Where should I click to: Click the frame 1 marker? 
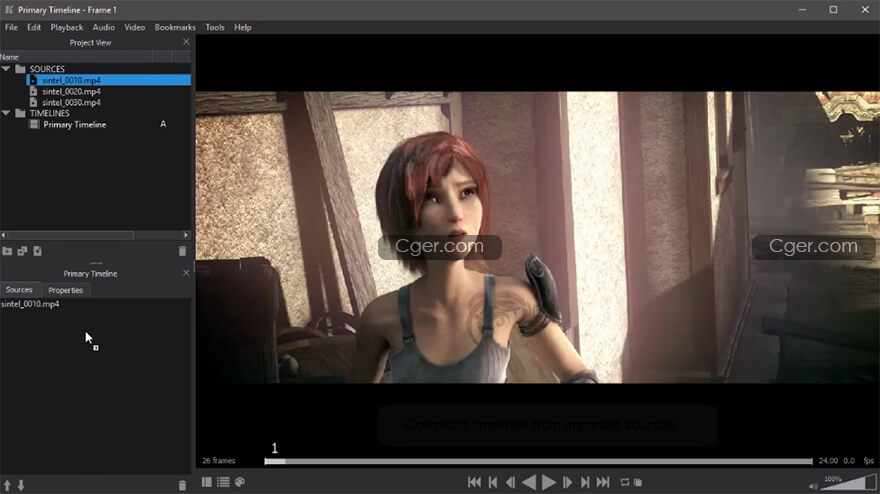click(274, 448)
